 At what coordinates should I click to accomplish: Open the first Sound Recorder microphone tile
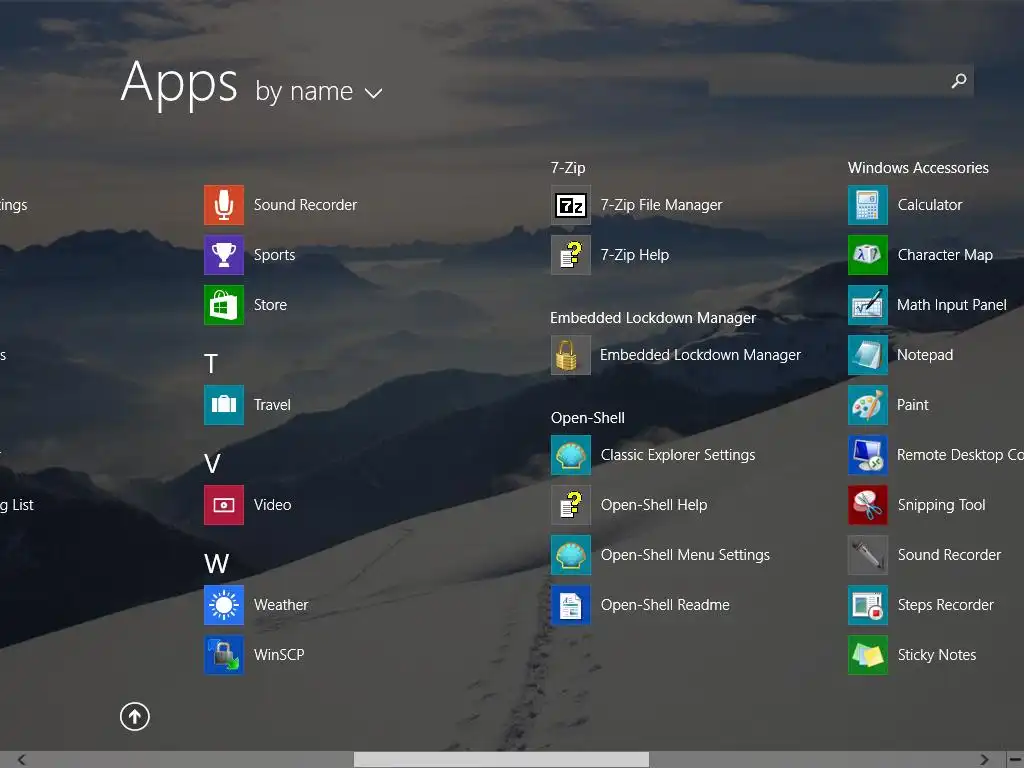pyautogui.click(x=223, y=204)
